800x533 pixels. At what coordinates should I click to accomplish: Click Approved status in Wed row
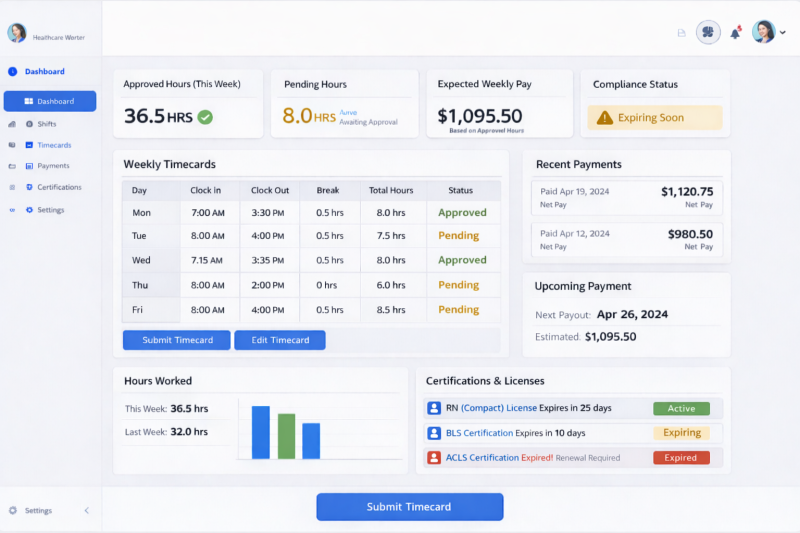(462, 260)
